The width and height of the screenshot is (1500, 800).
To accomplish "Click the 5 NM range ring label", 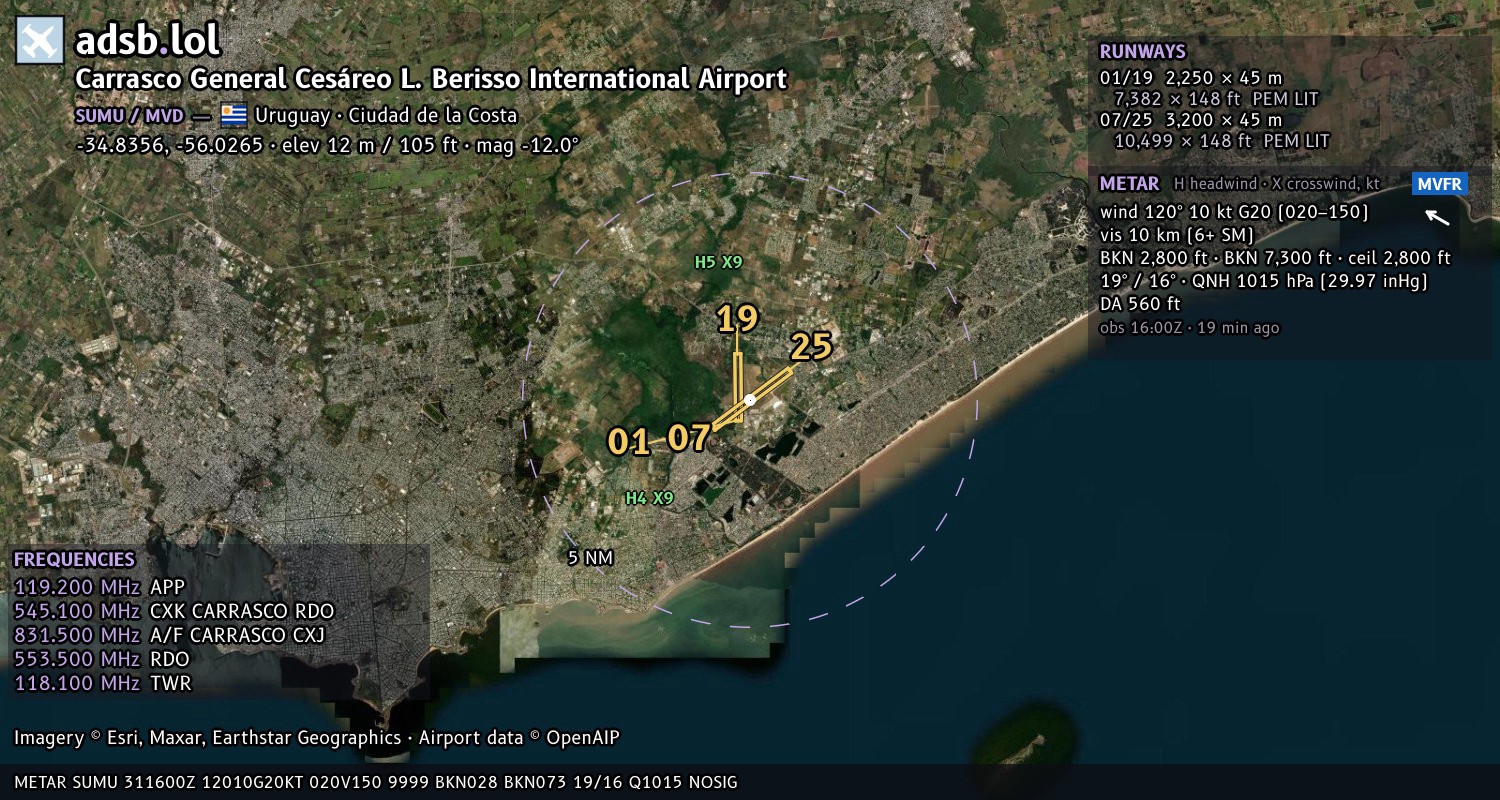I will pyautogui.click(x=590, y=558).
